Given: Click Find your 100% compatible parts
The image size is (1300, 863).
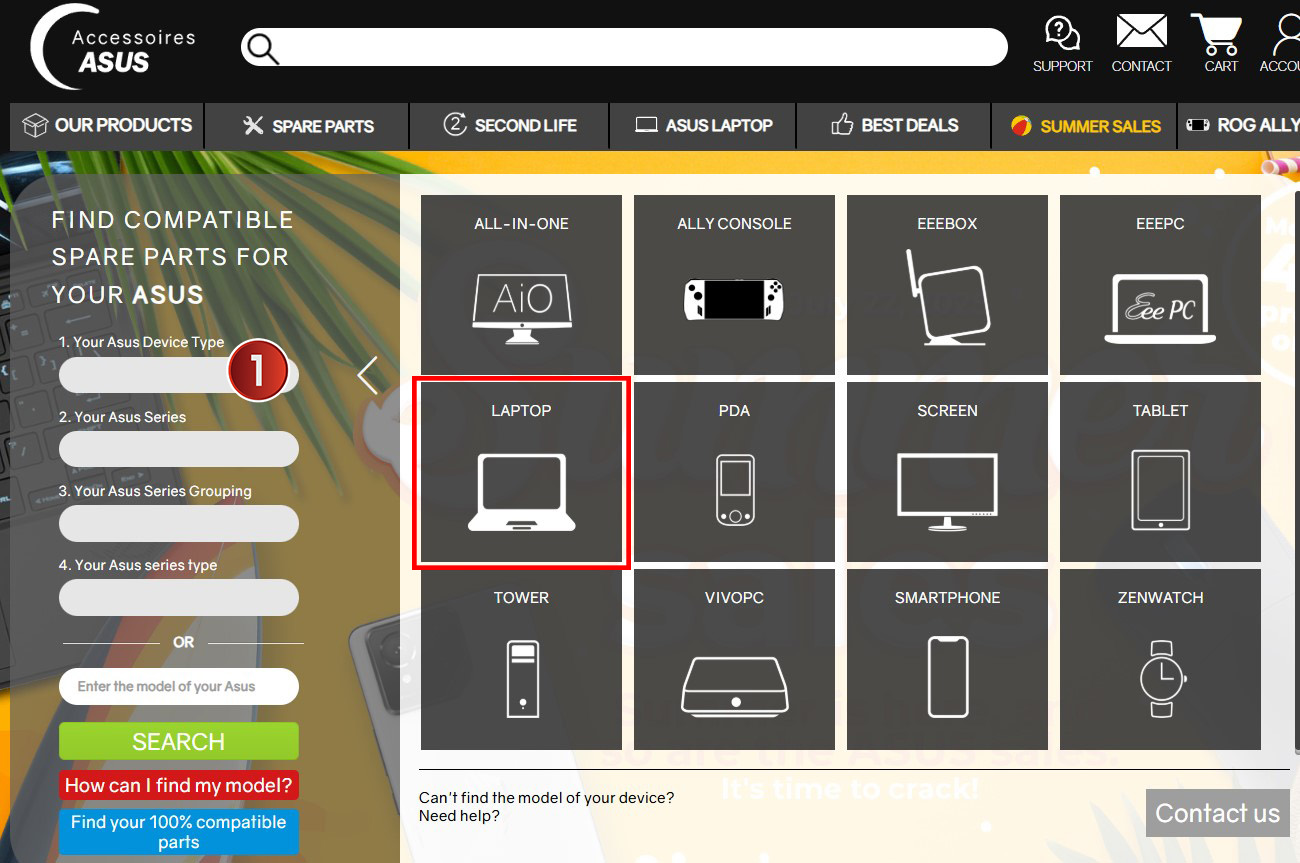Looking at the screenshot, I should point(179,832).
